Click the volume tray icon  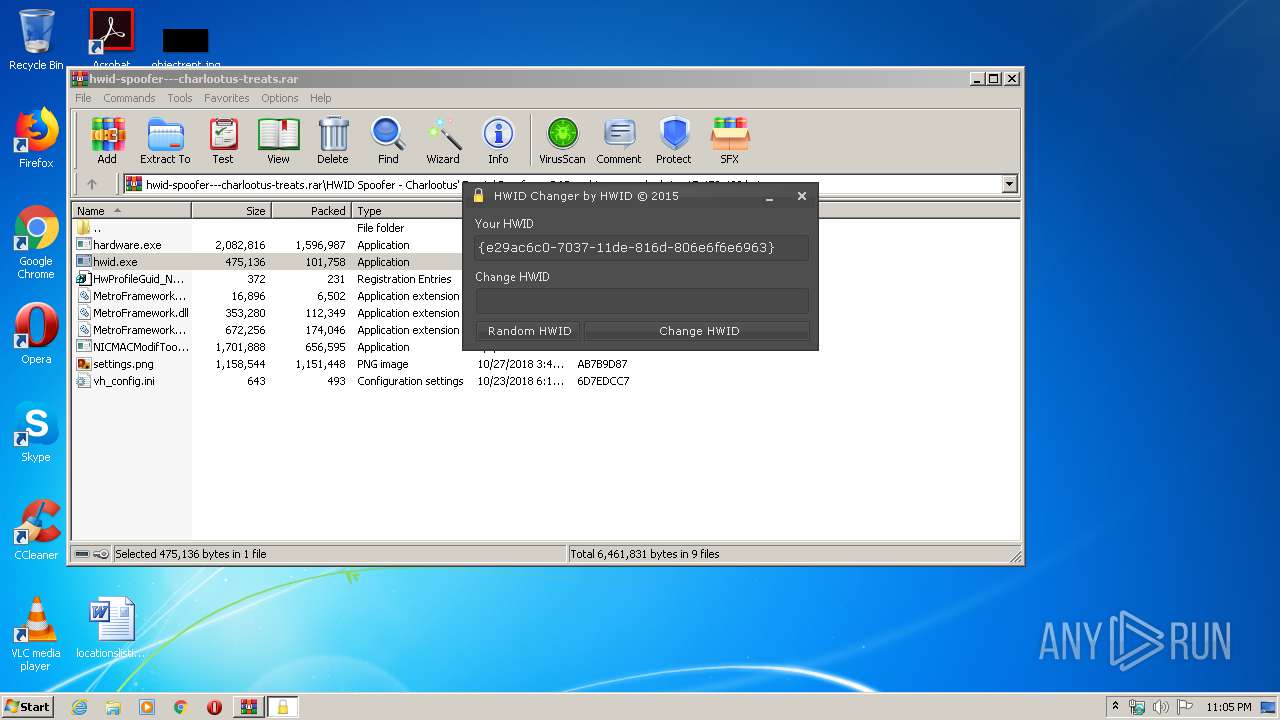tap(1161, 707)
